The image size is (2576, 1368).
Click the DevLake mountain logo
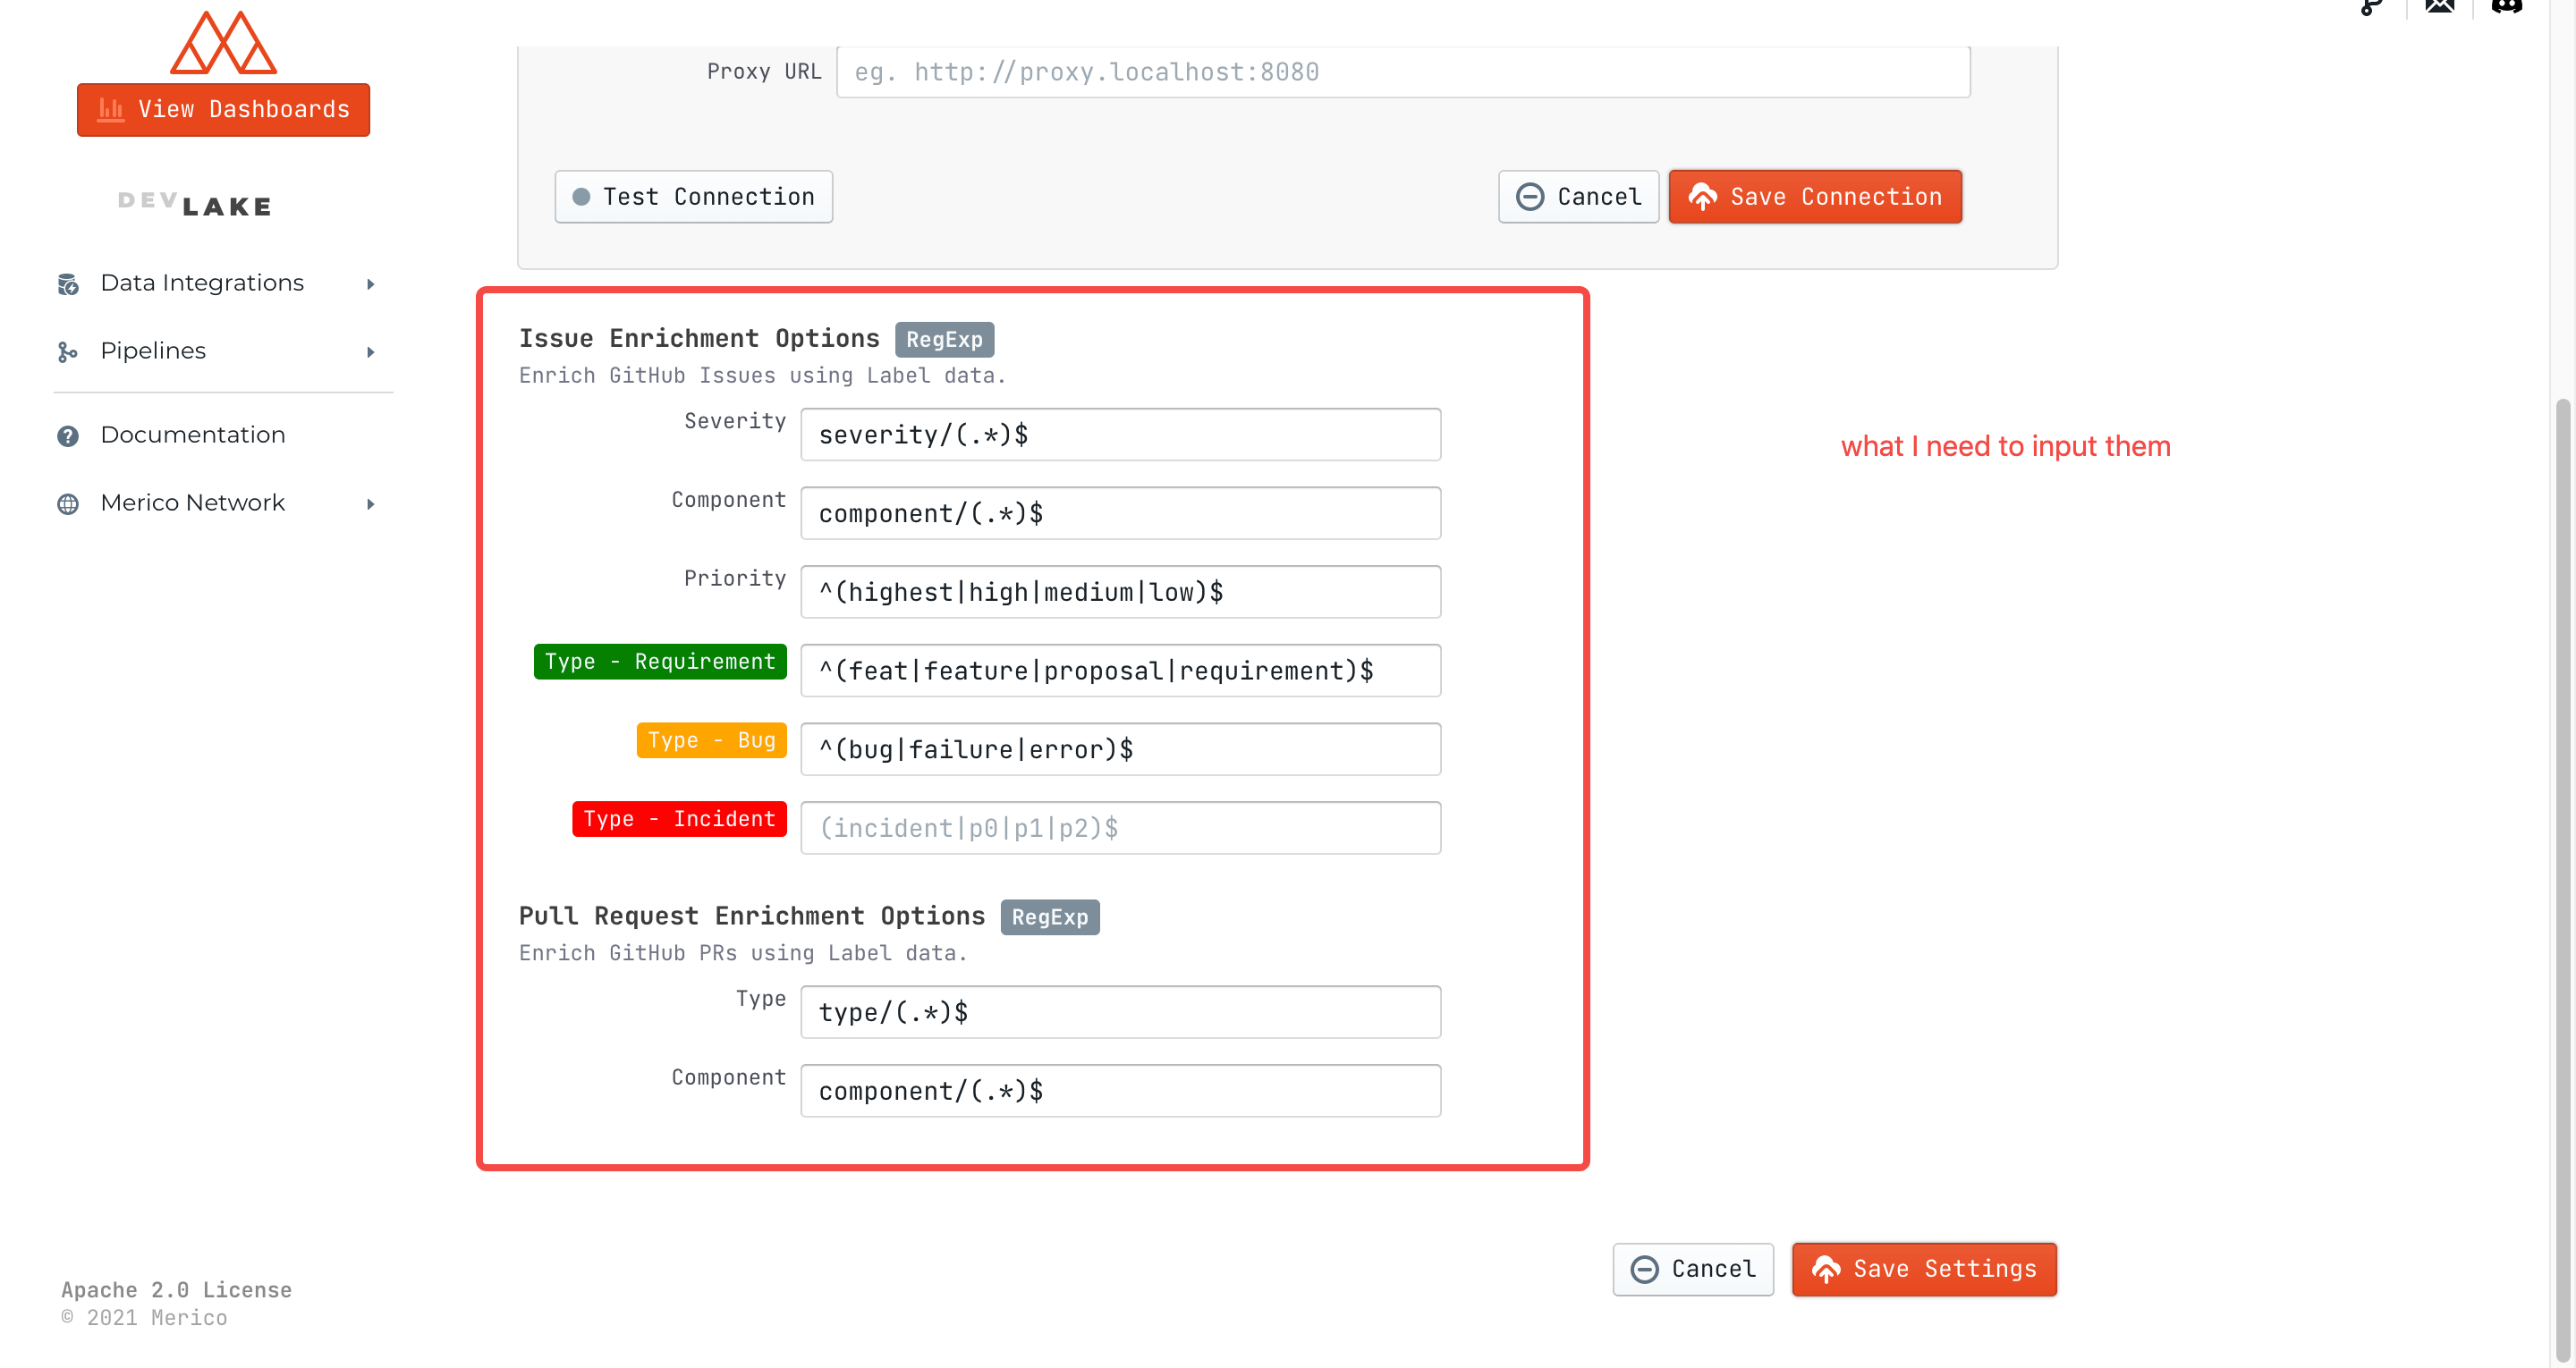tap(223, 43)
